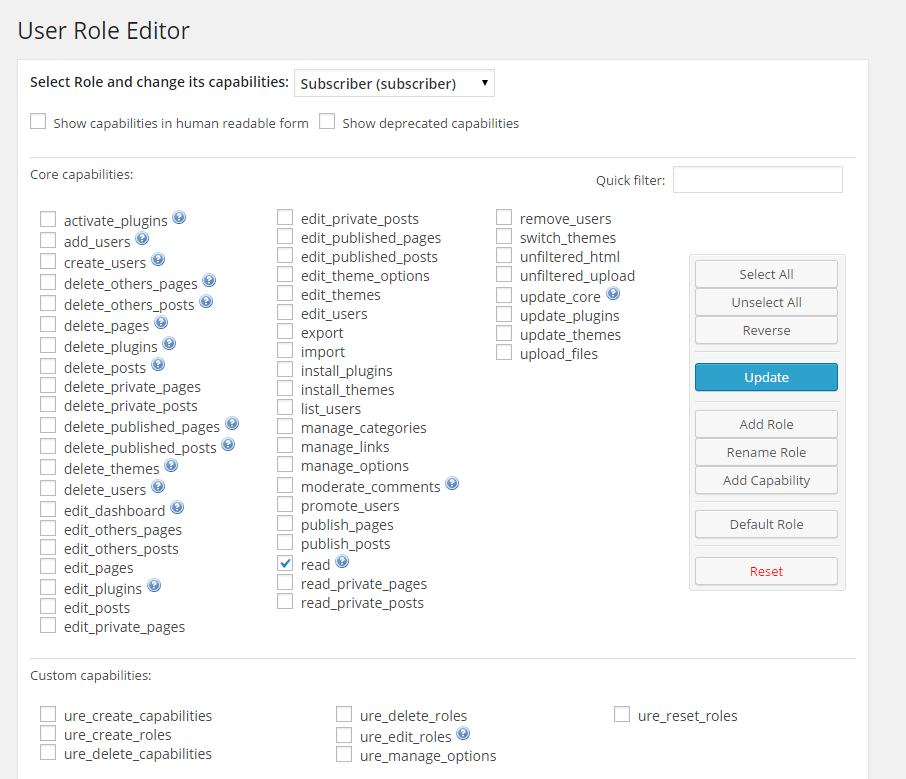
Task: Click the blue Update button
Action: [766, 377]
